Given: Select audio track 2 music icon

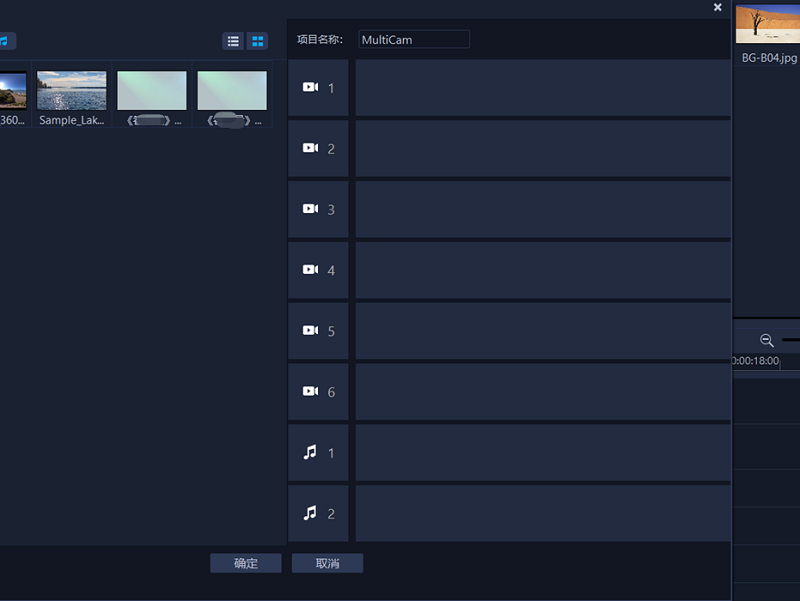Looking at the screenshot, I should (x=310, y=513).
